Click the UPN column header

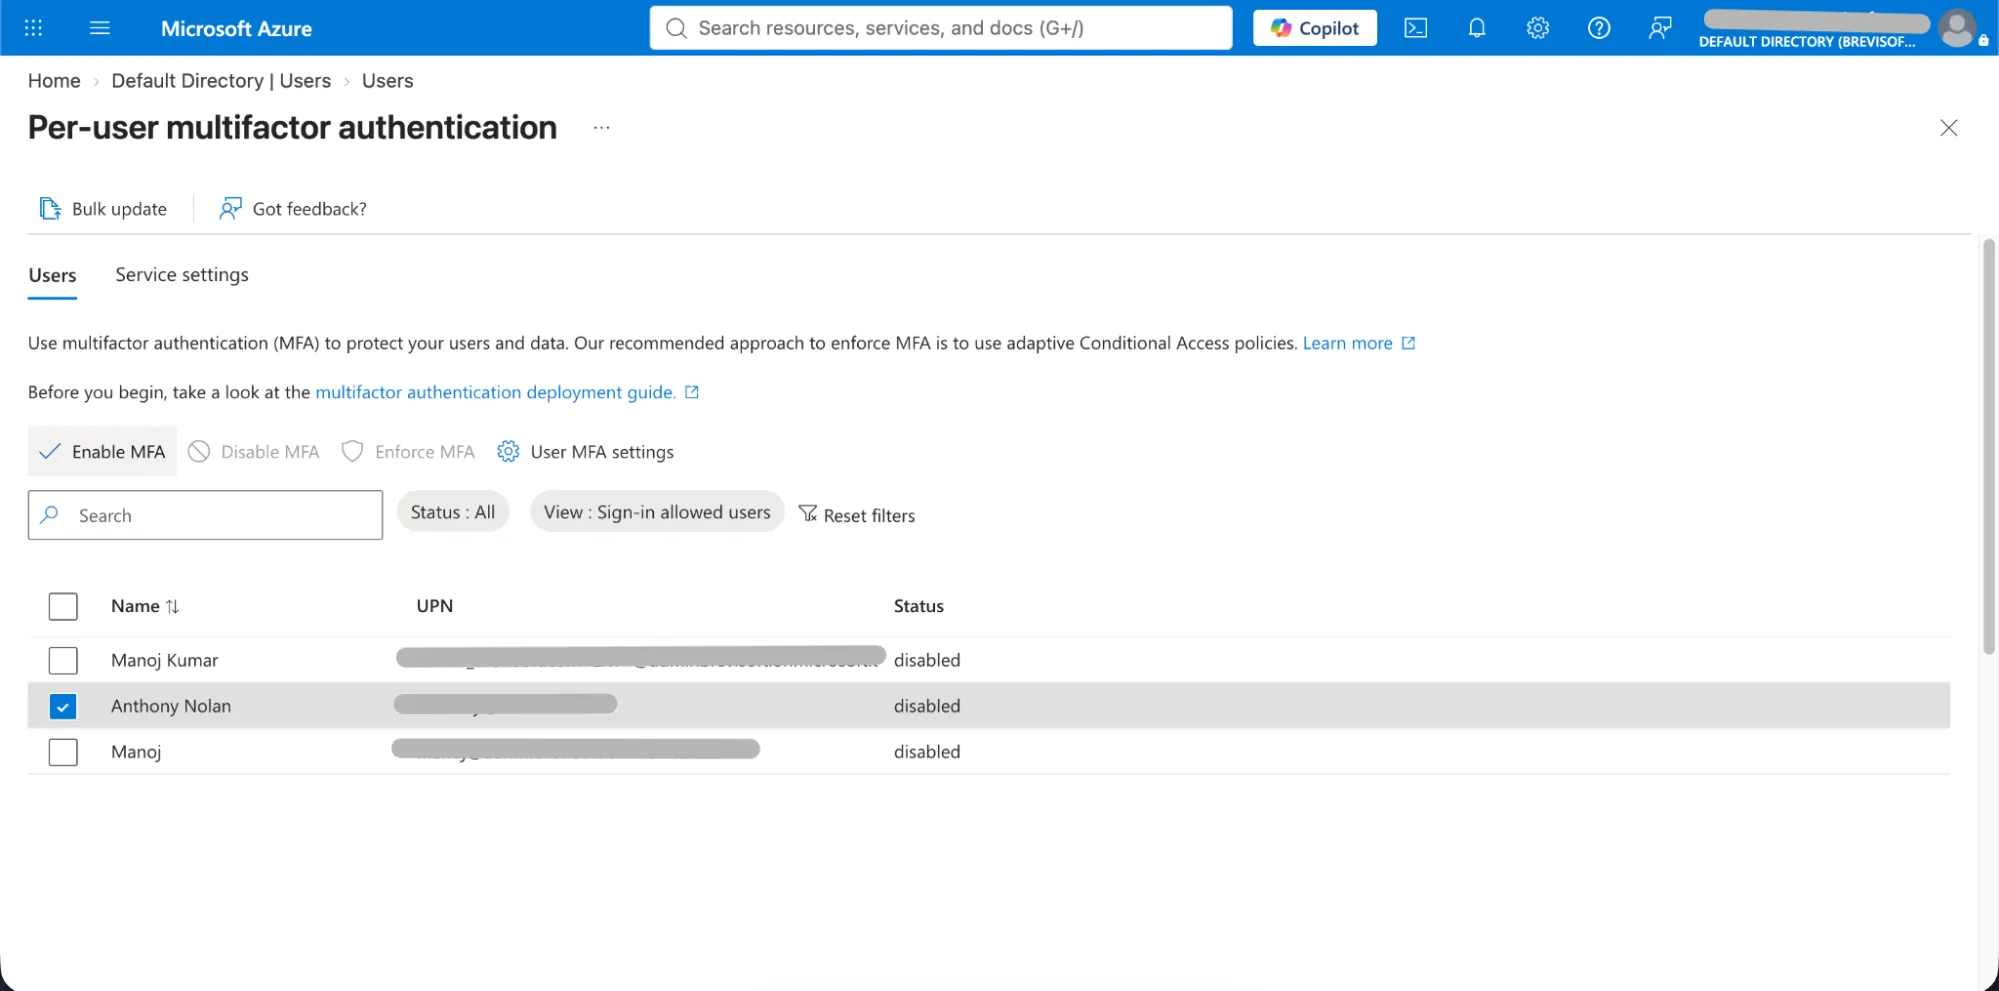(434, 606)
